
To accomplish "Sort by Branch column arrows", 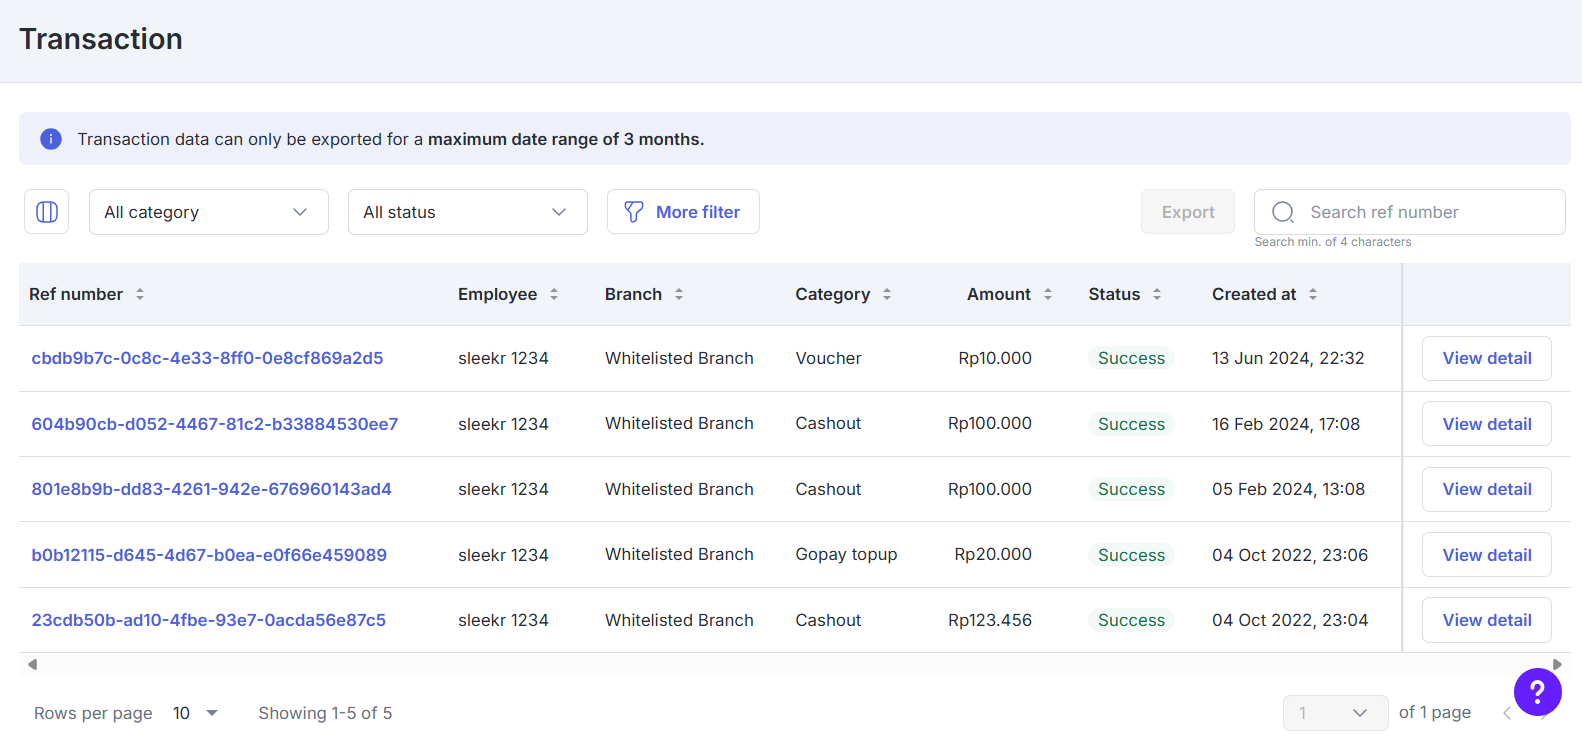I will click(679, 294).
